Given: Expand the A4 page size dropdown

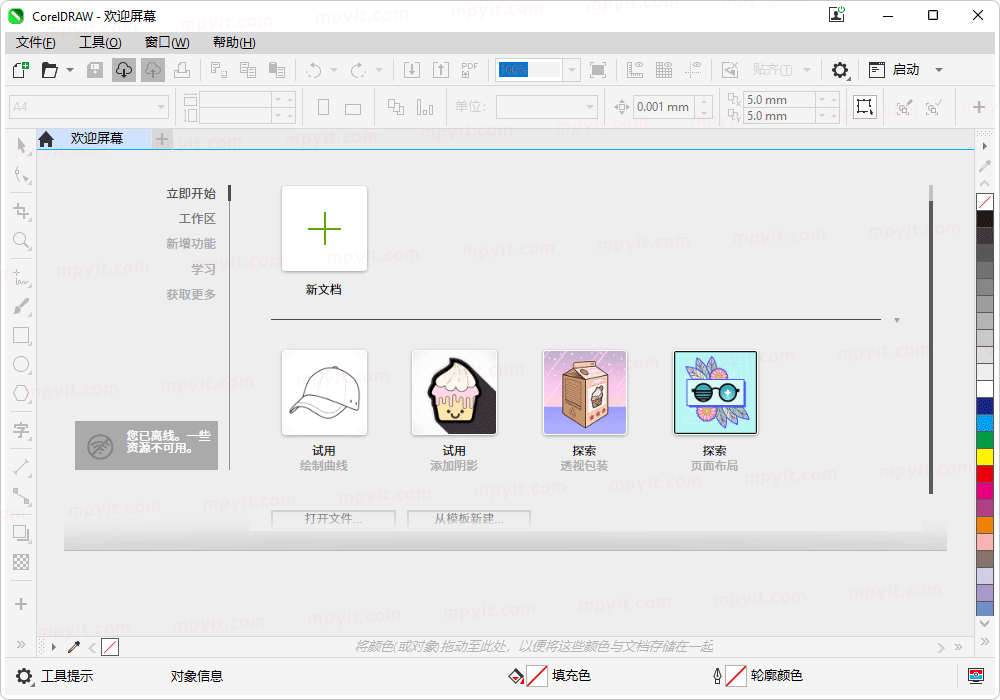Looking at the screenshot, I should [161, 107].
